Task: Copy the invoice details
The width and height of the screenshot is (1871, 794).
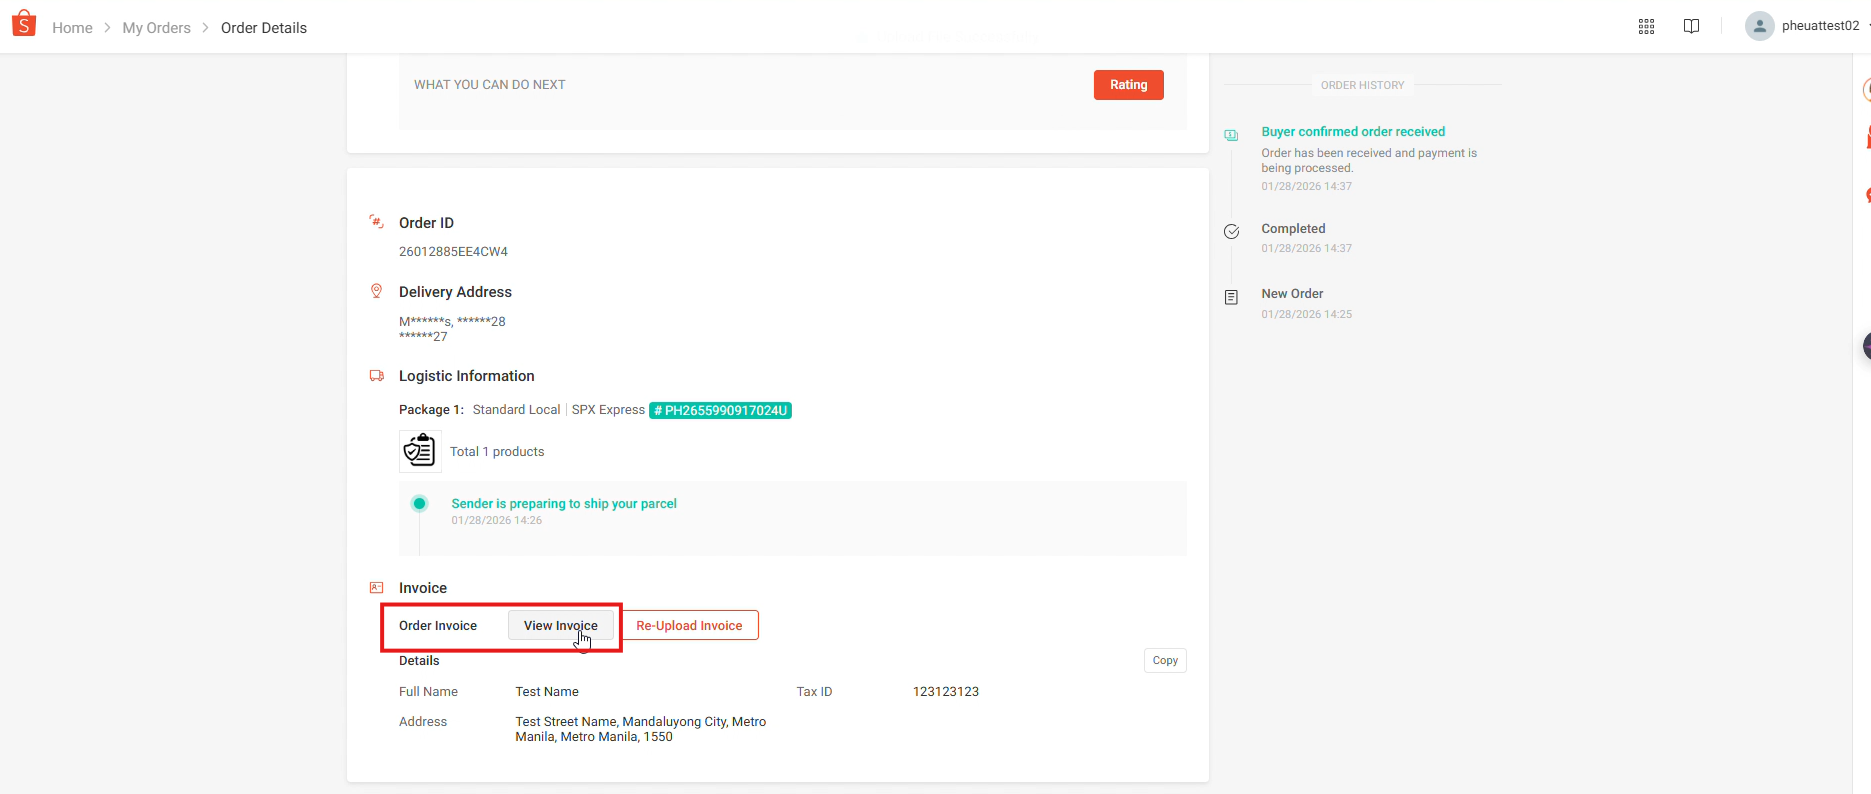Action: [x=1165, y=661]
